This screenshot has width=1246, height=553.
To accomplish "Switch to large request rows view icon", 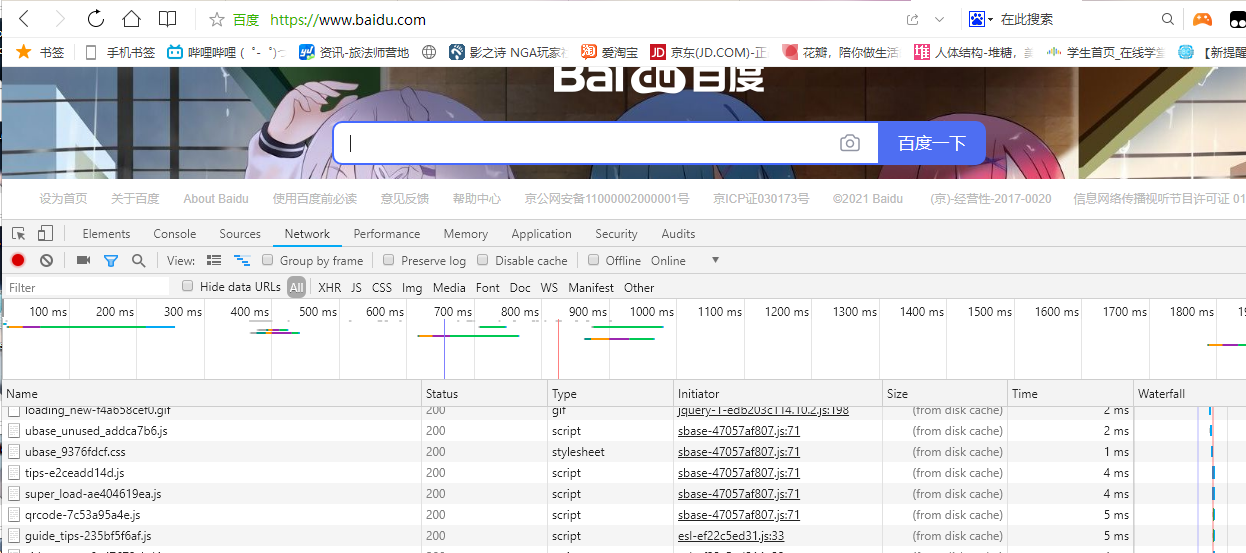I will [214, 261].
